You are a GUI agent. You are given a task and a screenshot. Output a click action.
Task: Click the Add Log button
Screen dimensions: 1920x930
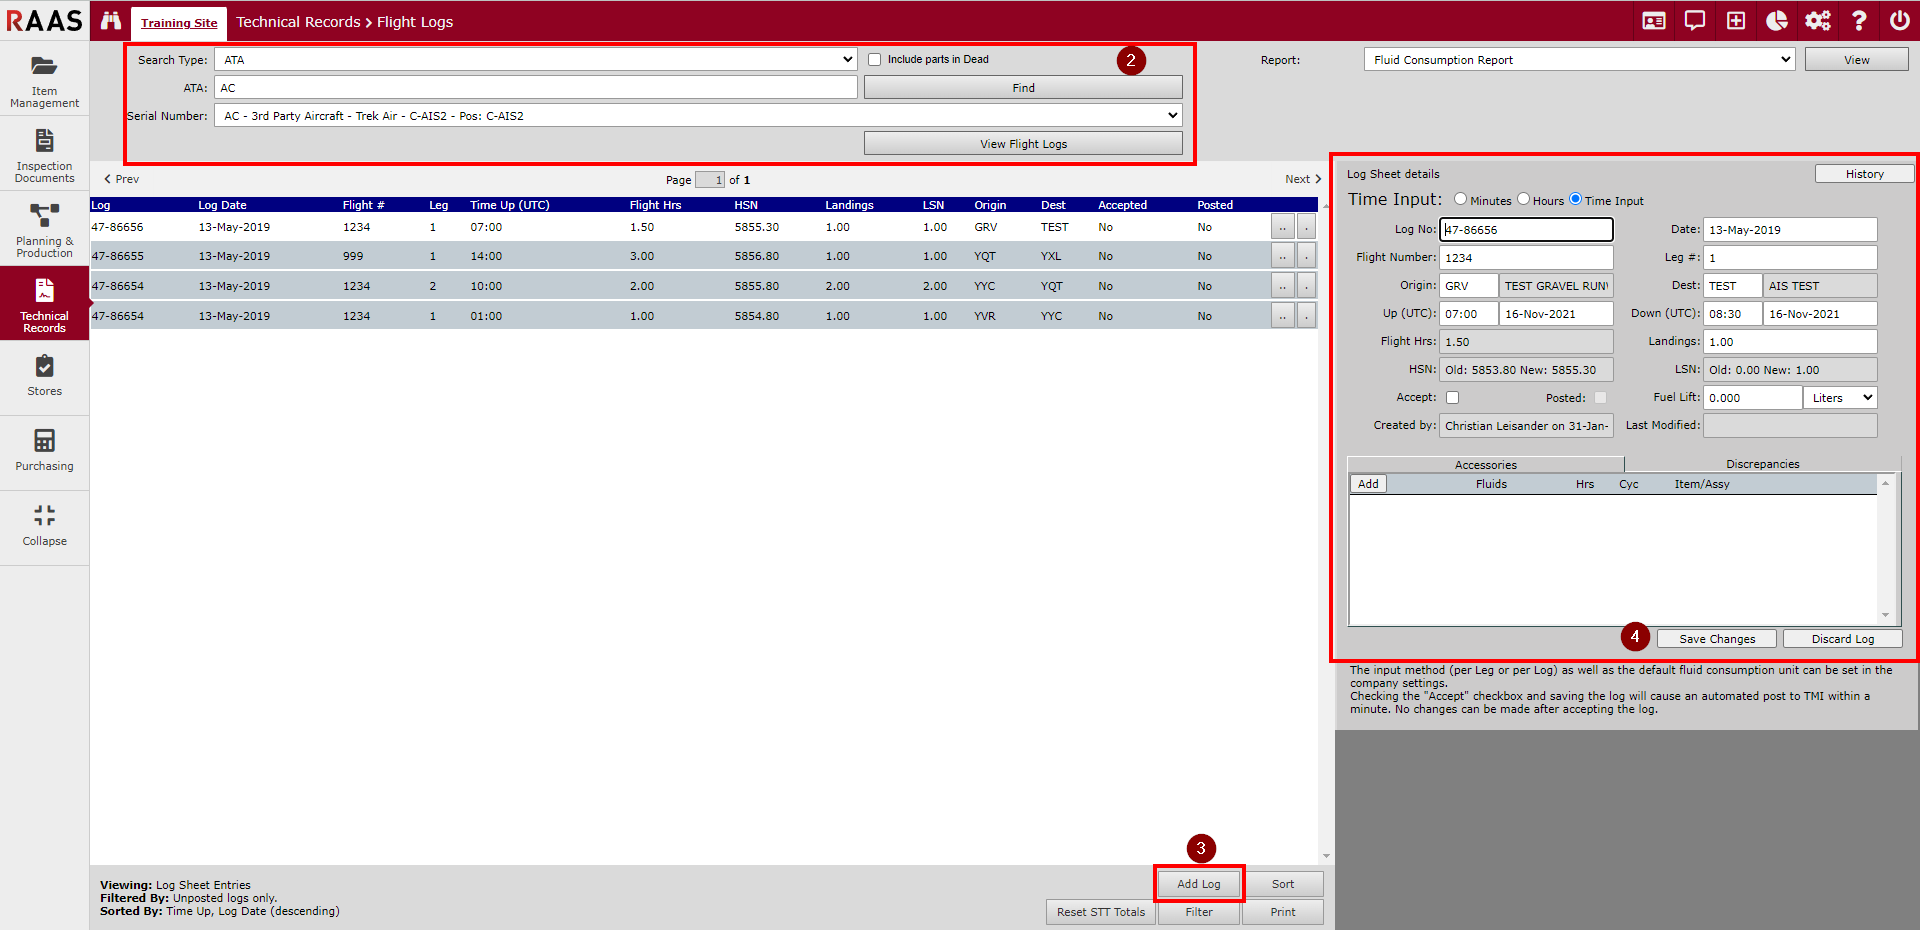1198,883
